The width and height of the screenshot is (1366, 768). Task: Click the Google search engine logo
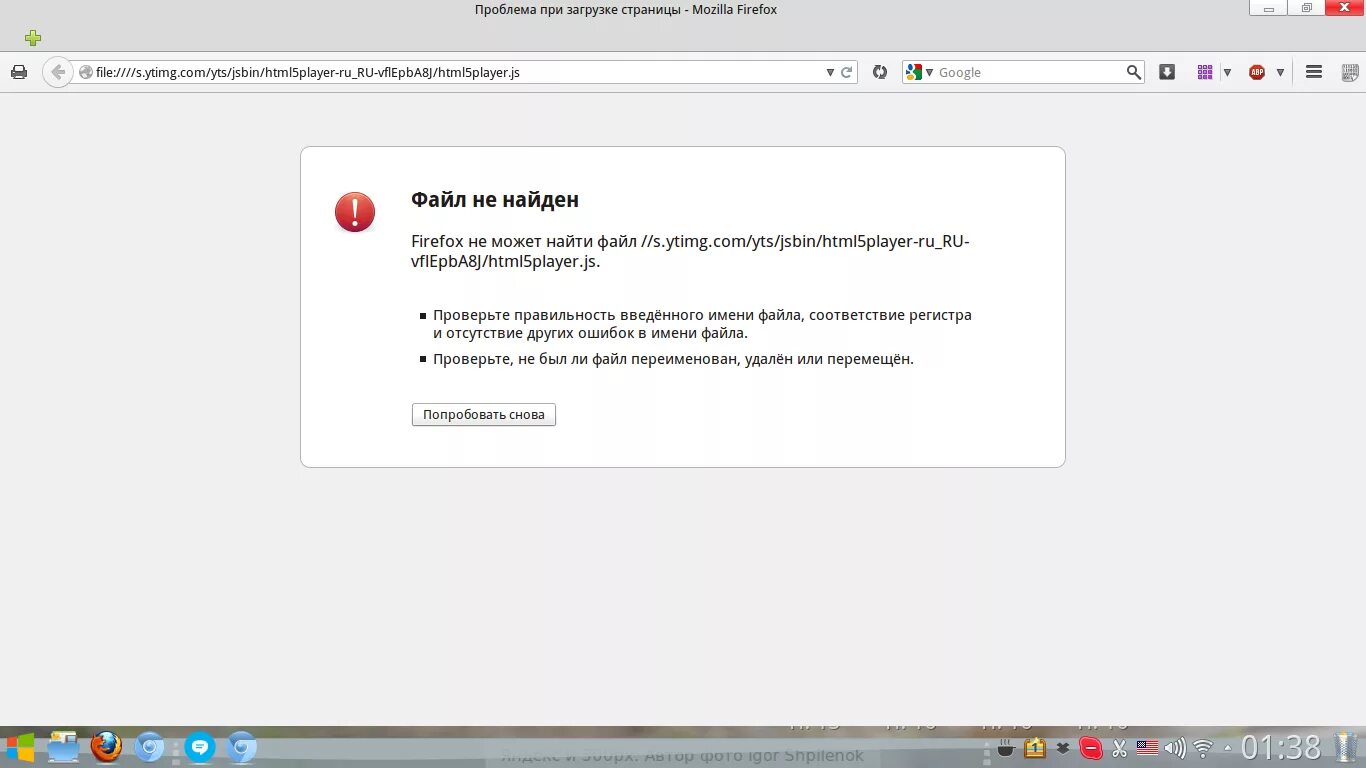point(913,72)
